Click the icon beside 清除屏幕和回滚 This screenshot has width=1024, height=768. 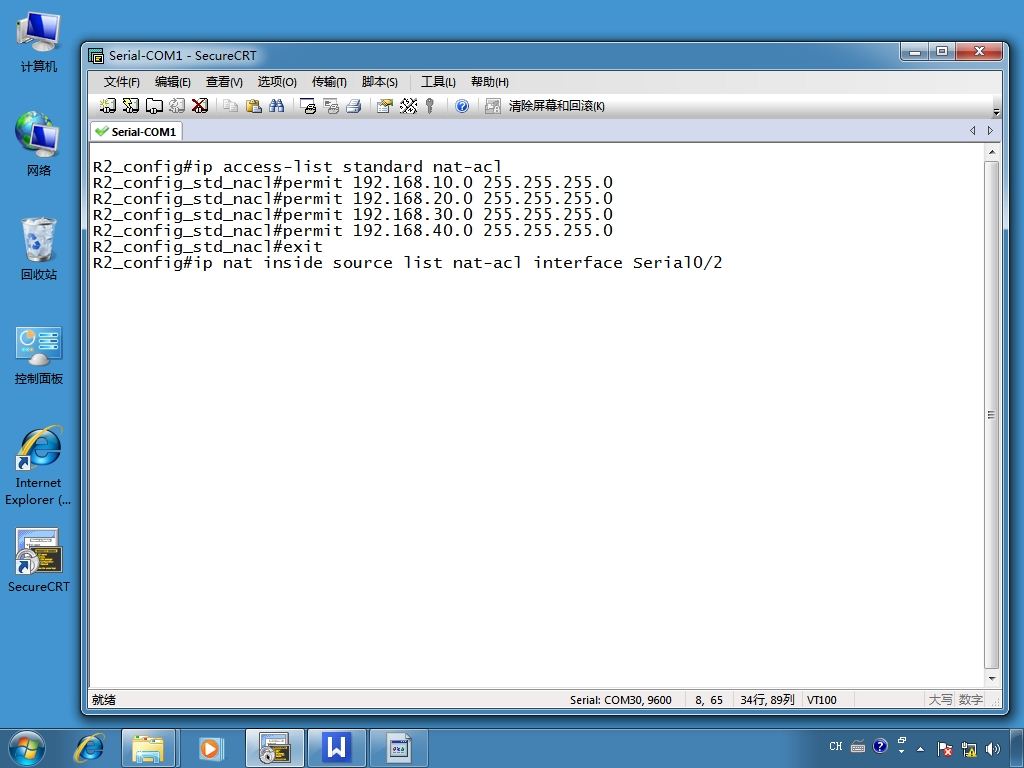tap(492, 105)
